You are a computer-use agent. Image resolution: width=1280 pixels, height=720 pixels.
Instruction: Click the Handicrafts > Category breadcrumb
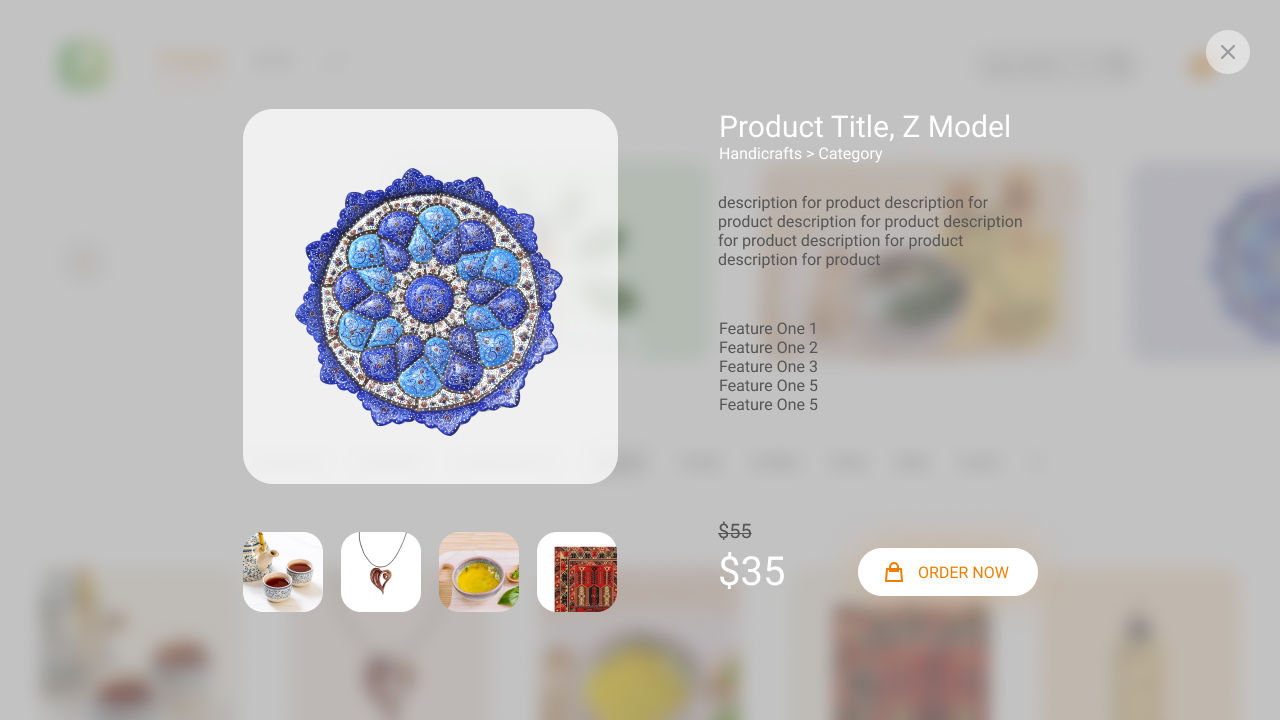(800, 154)
